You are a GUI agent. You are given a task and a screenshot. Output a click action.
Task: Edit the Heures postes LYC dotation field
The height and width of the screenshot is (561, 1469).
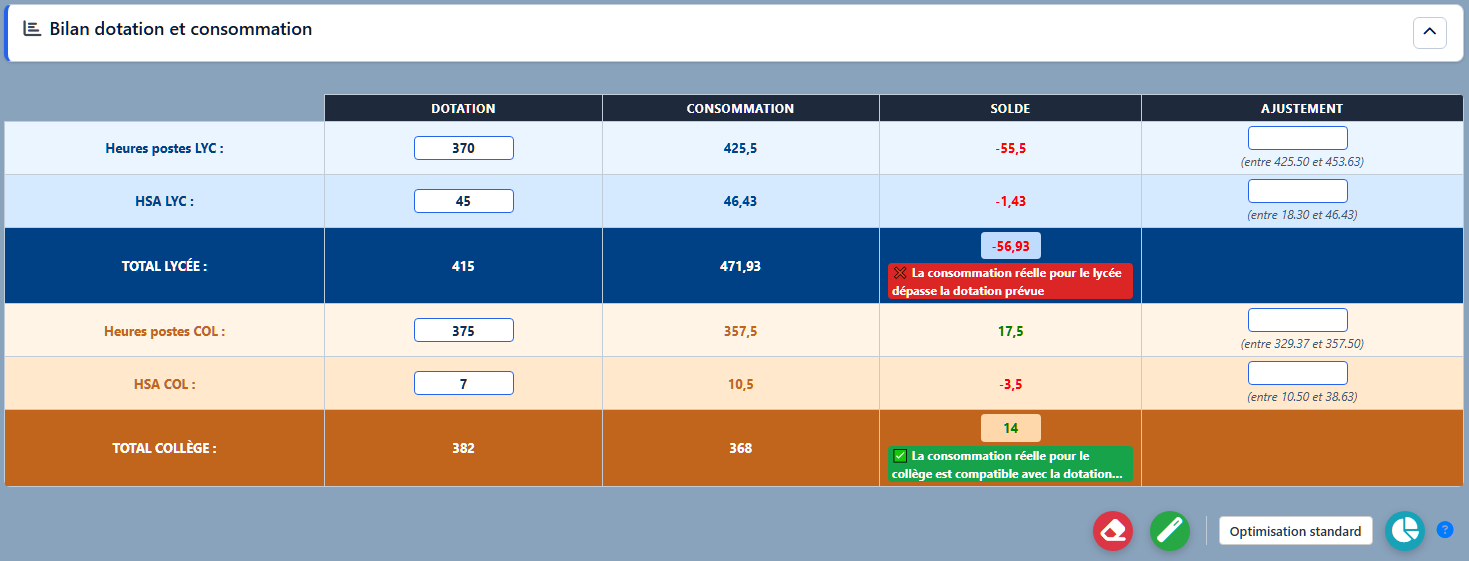pyautogui.click(x=463, y=148)
